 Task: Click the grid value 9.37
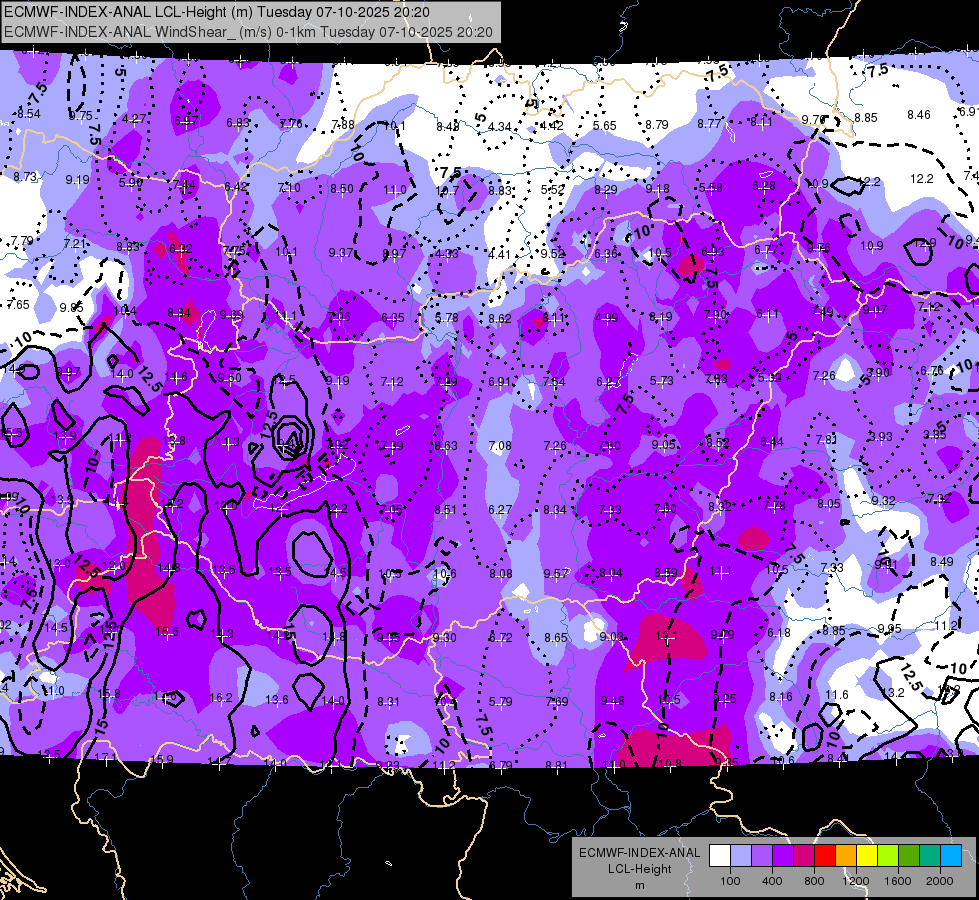pyautogui.click(x=341, y=253)
